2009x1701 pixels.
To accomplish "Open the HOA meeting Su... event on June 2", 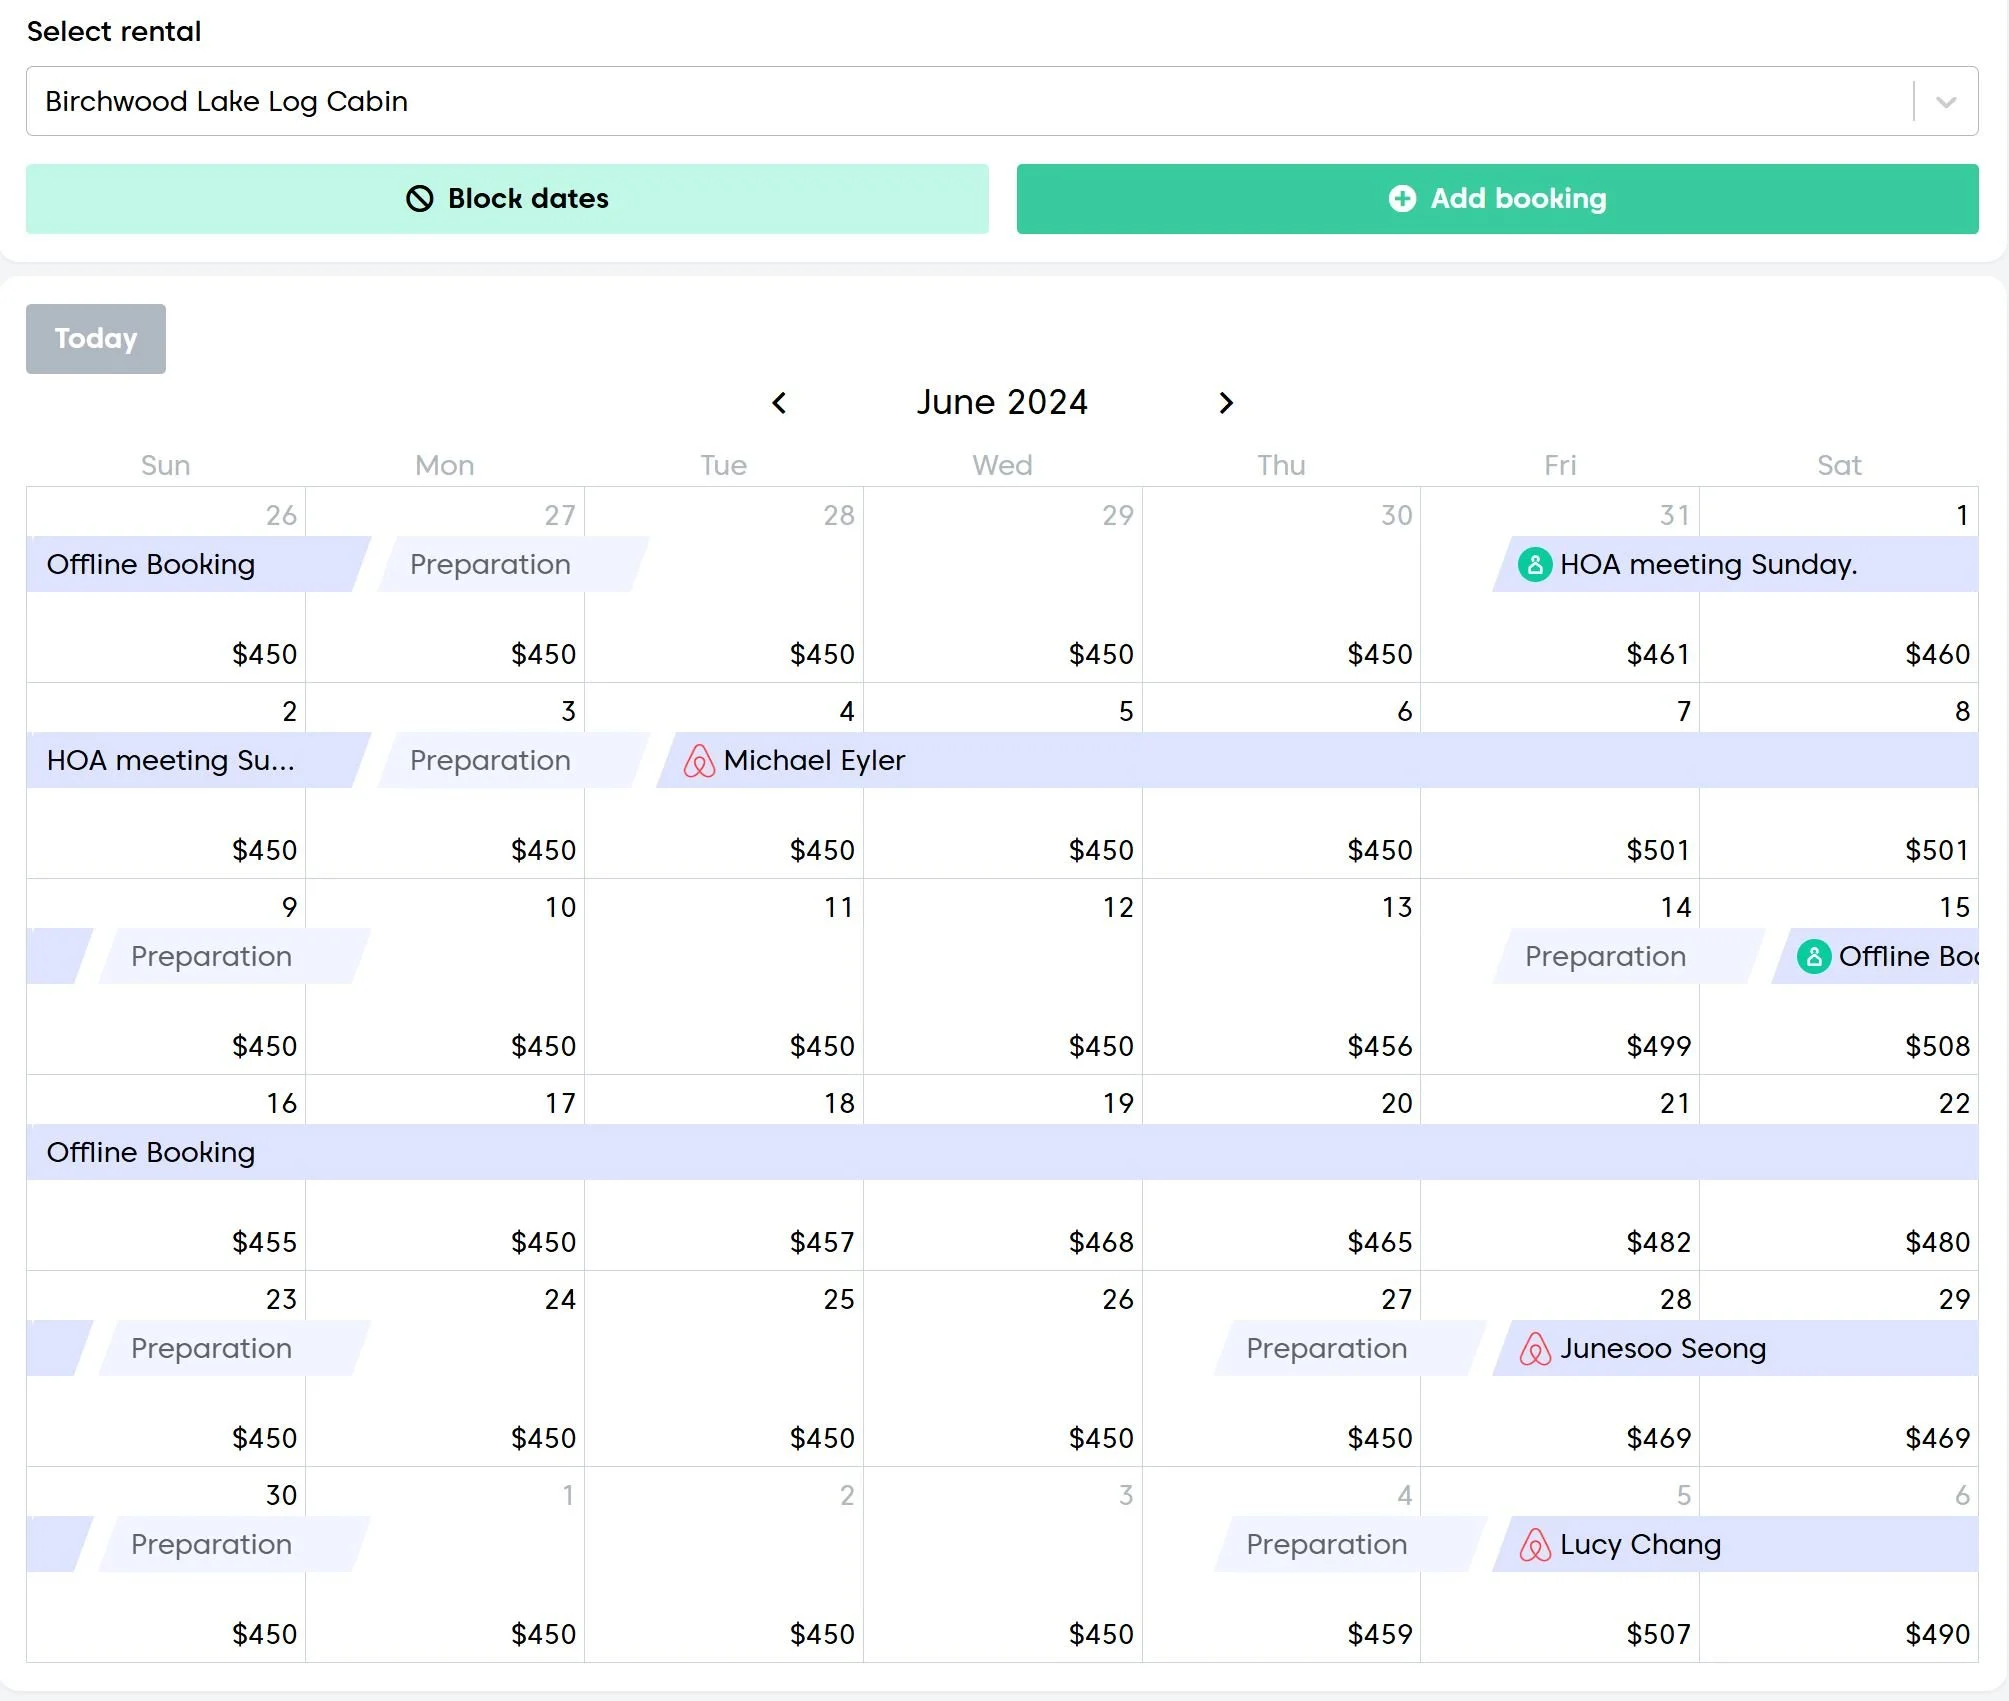I will (x=170, y=761).
